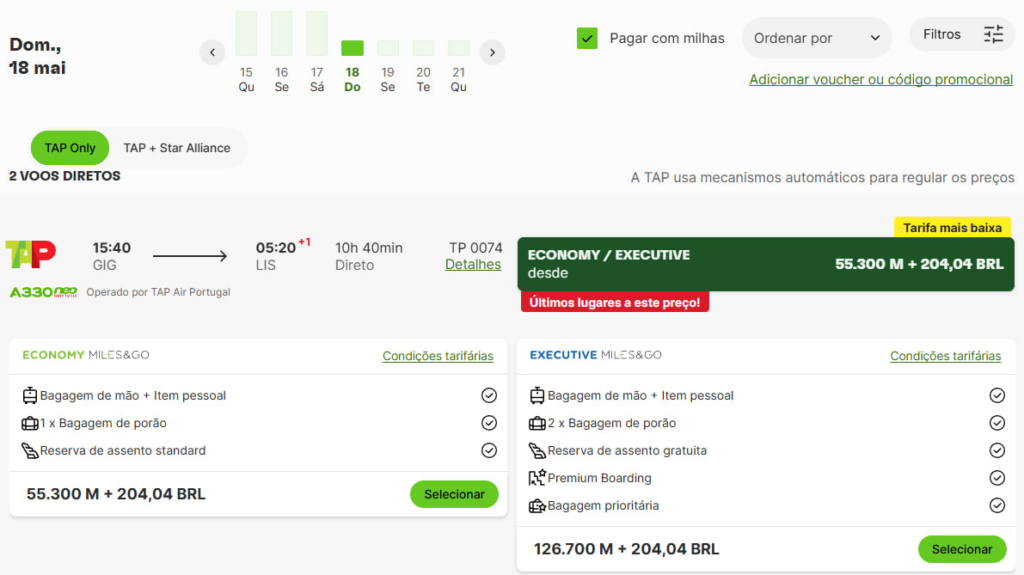Select date 16 Se in calendar
The image size is (1024, 575).
click(x=281, y=52)
